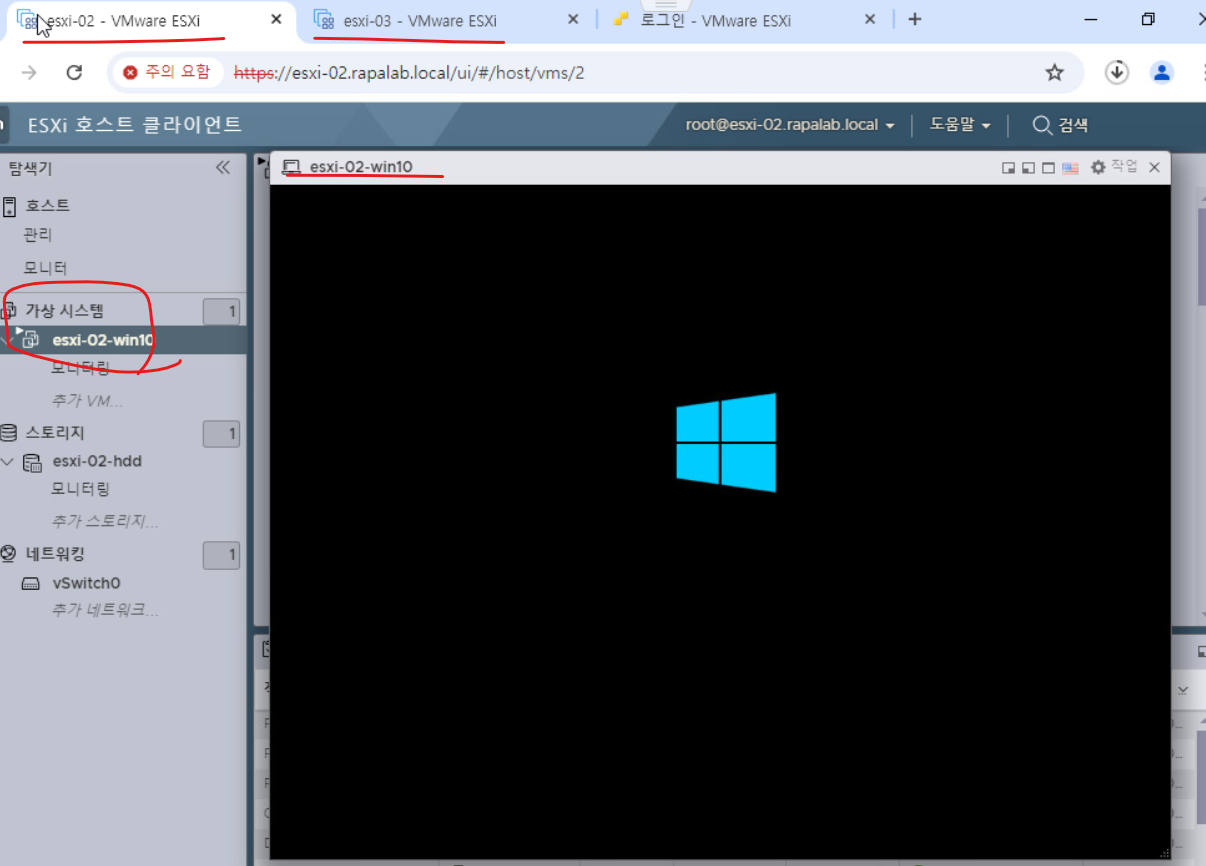Click 추가 VM... entry

point(87,401)
